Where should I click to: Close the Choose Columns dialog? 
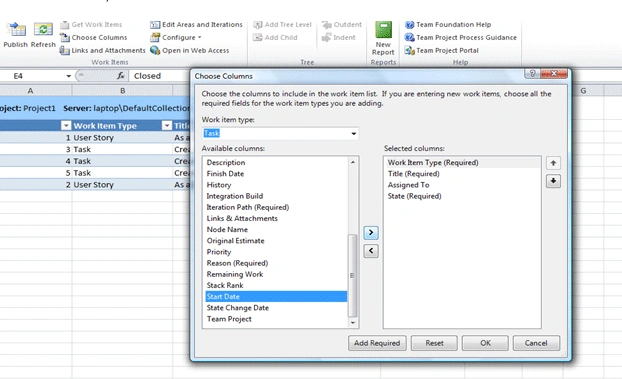coord(554,74)
